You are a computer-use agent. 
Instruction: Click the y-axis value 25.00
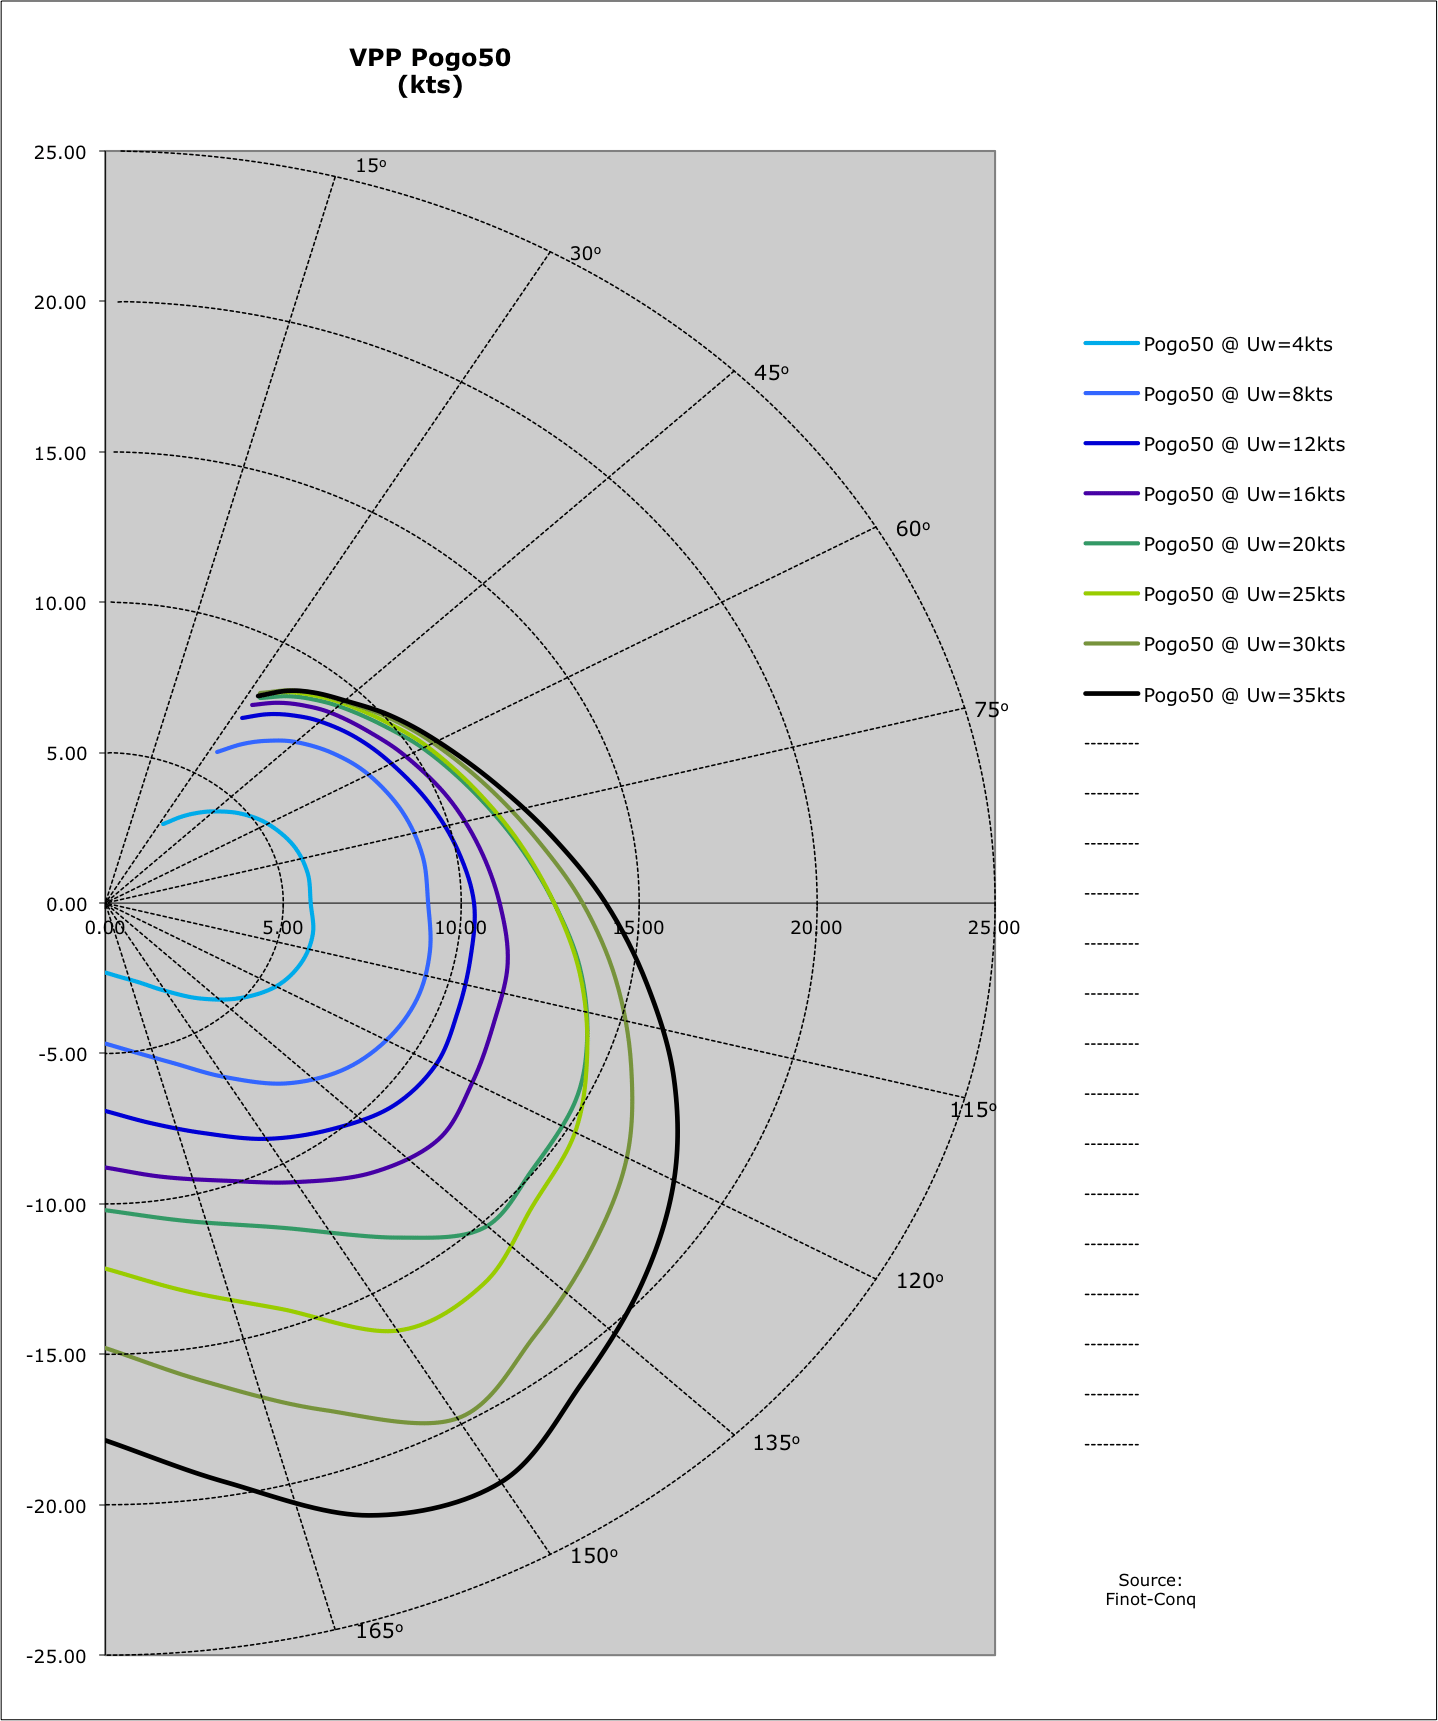pos(60,152)
